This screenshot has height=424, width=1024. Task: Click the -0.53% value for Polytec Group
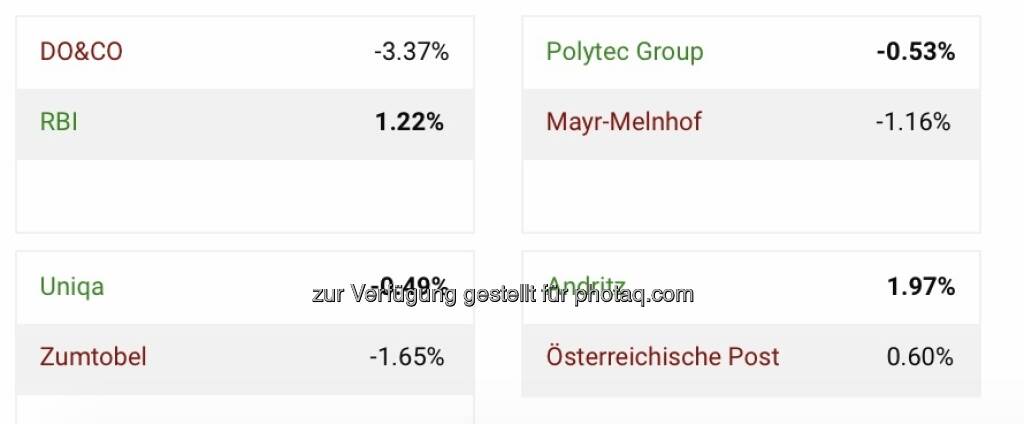pyautogui.click(x=915, y=52)
